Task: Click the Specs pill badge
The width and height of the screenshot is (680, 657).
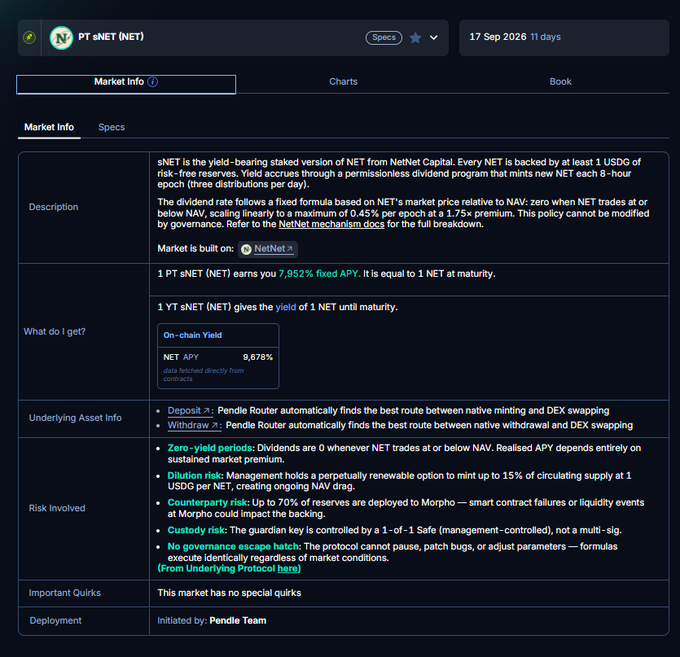Action: [x=384, y=38]
